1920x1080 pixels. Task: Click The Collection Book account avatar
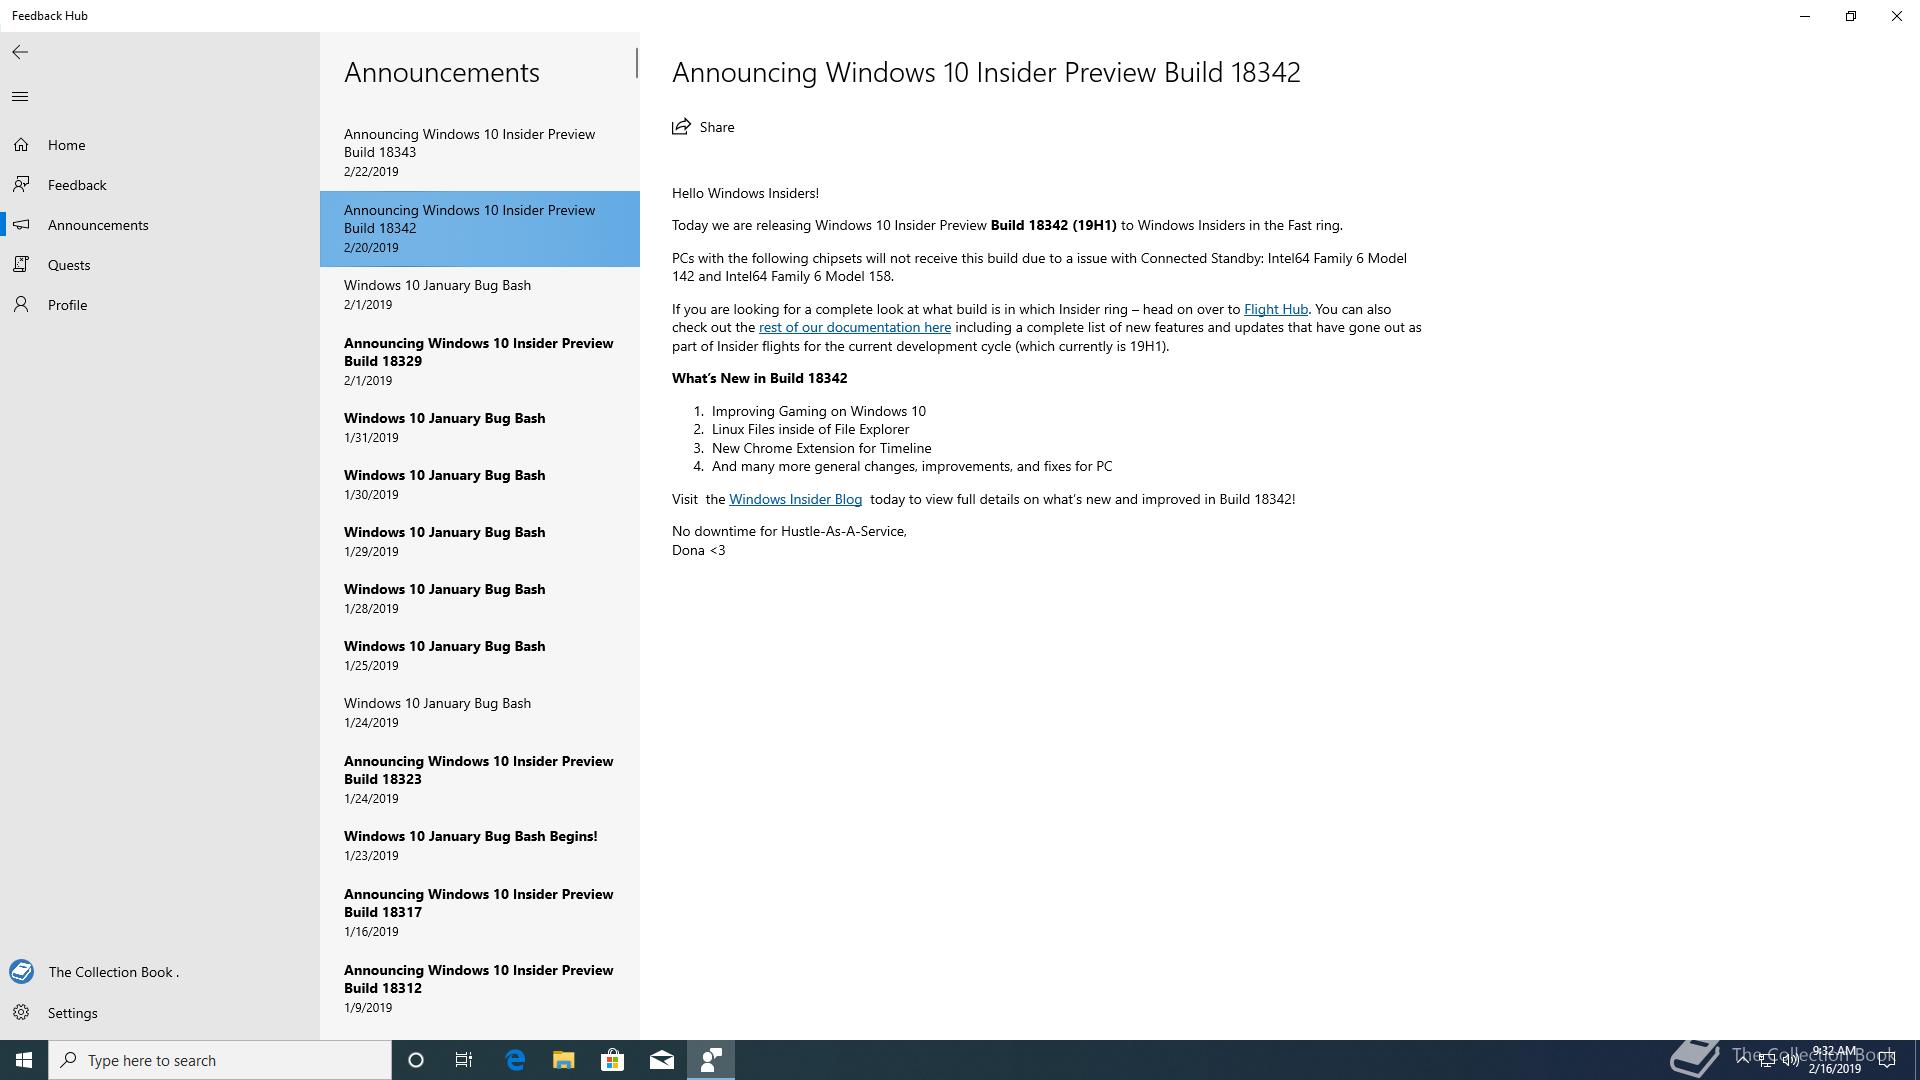click(21, 972)
